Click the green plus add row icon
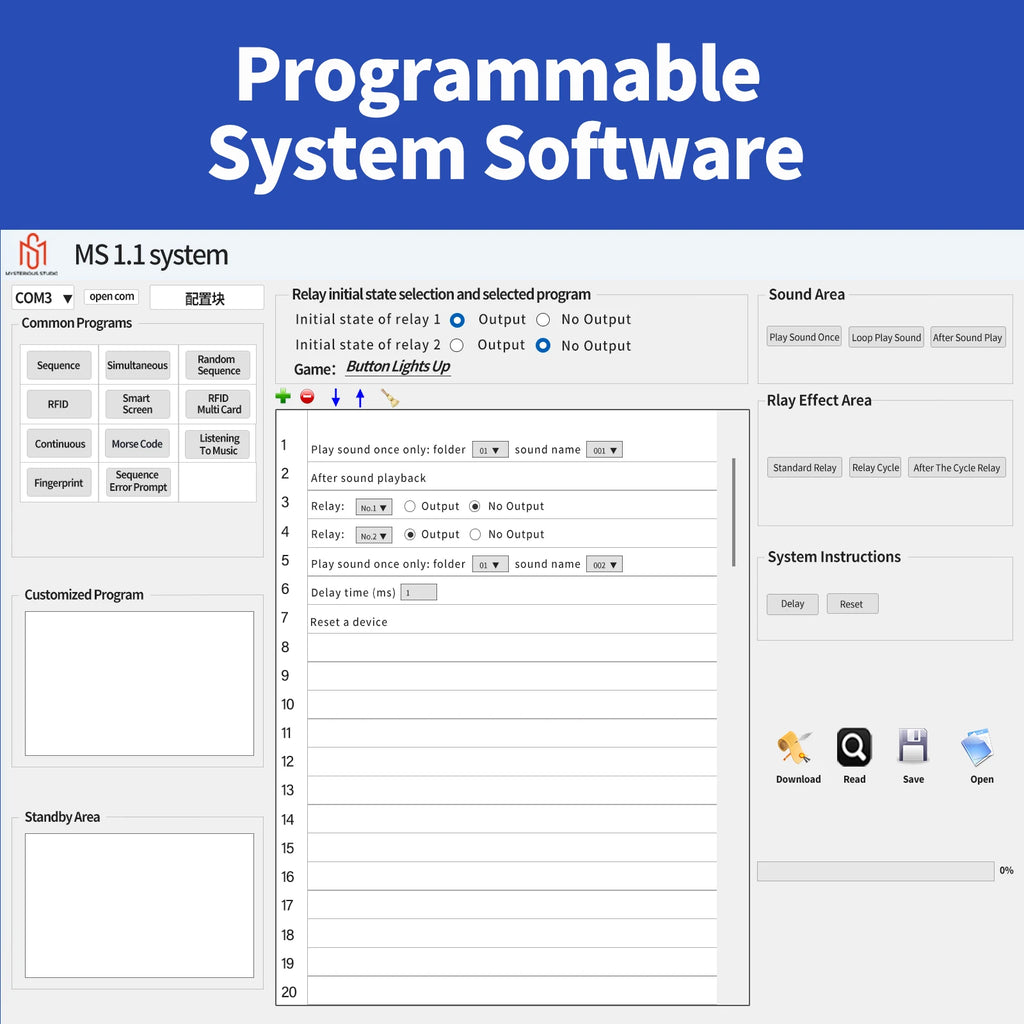The width and height of the screenshot is (1024, 1024). (x=283, y=396)
